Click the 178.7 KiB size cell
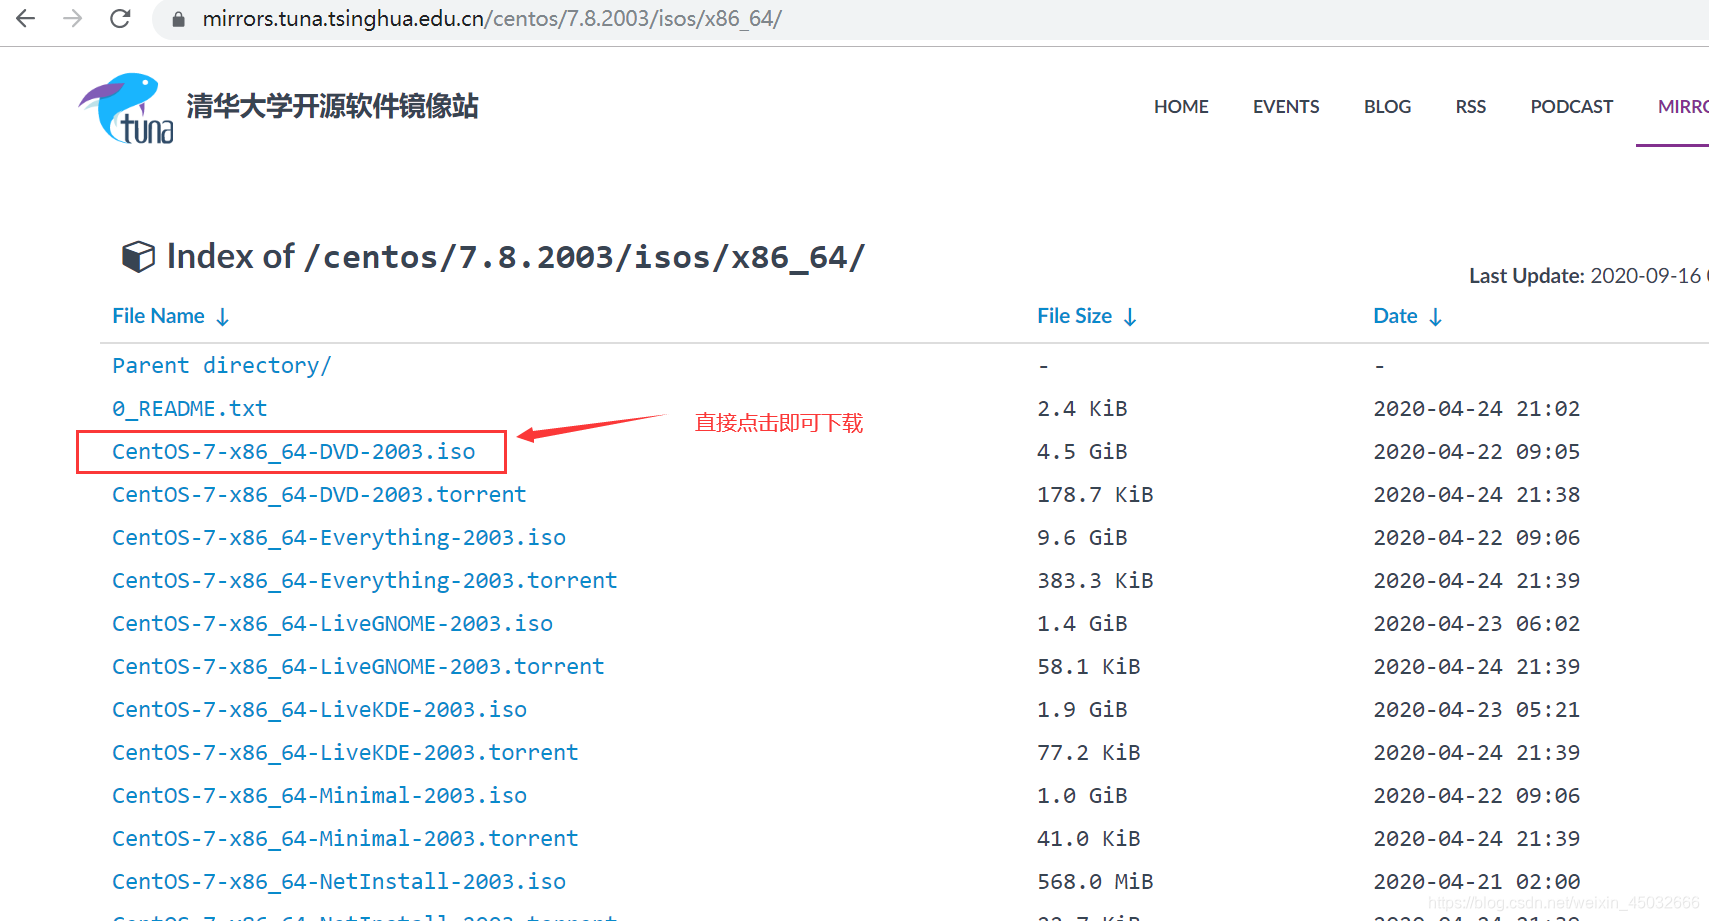 coord(1095,495)
